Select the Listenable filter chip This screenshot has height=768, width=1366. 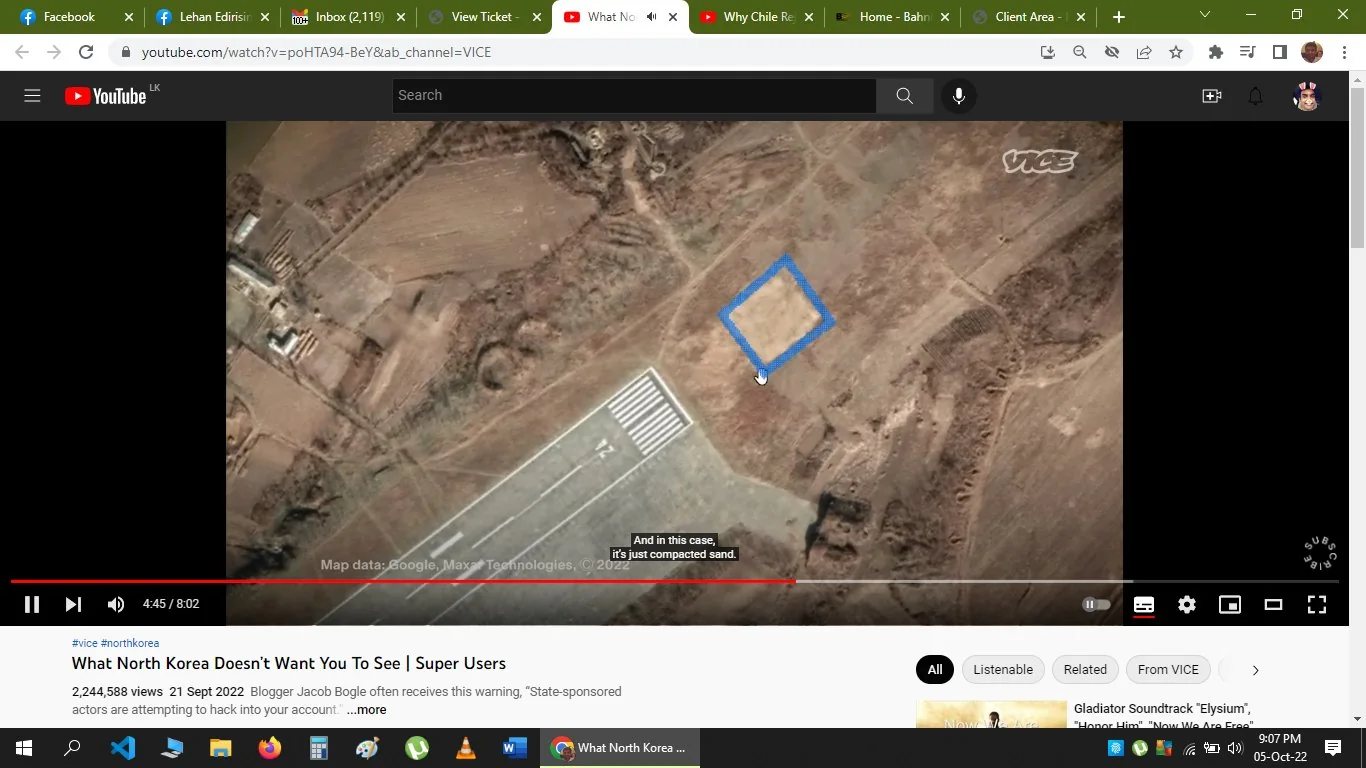coord(1003,670)
